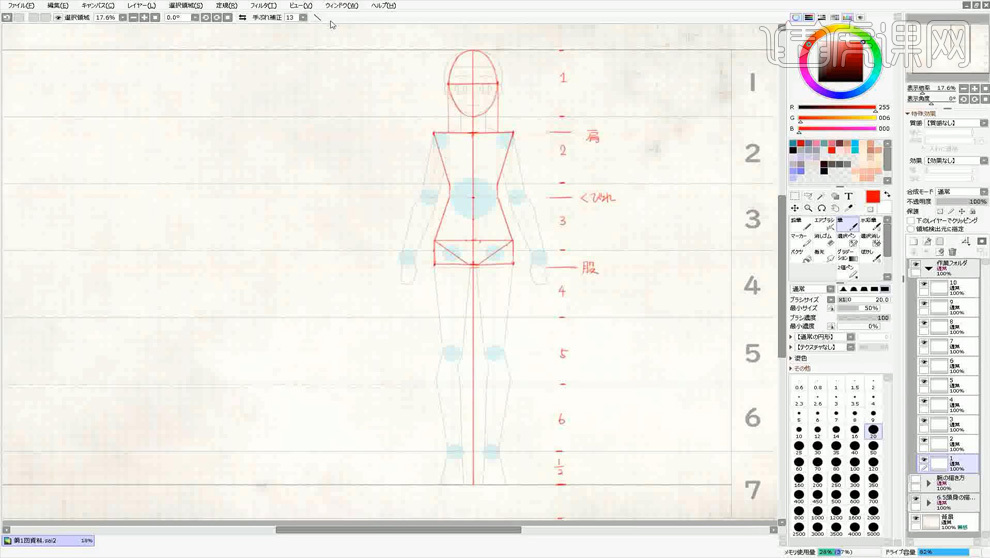This screenshot has height=558, width=990.
Task: Click zoom out minus button in toolbar
Action: [133, 18]
